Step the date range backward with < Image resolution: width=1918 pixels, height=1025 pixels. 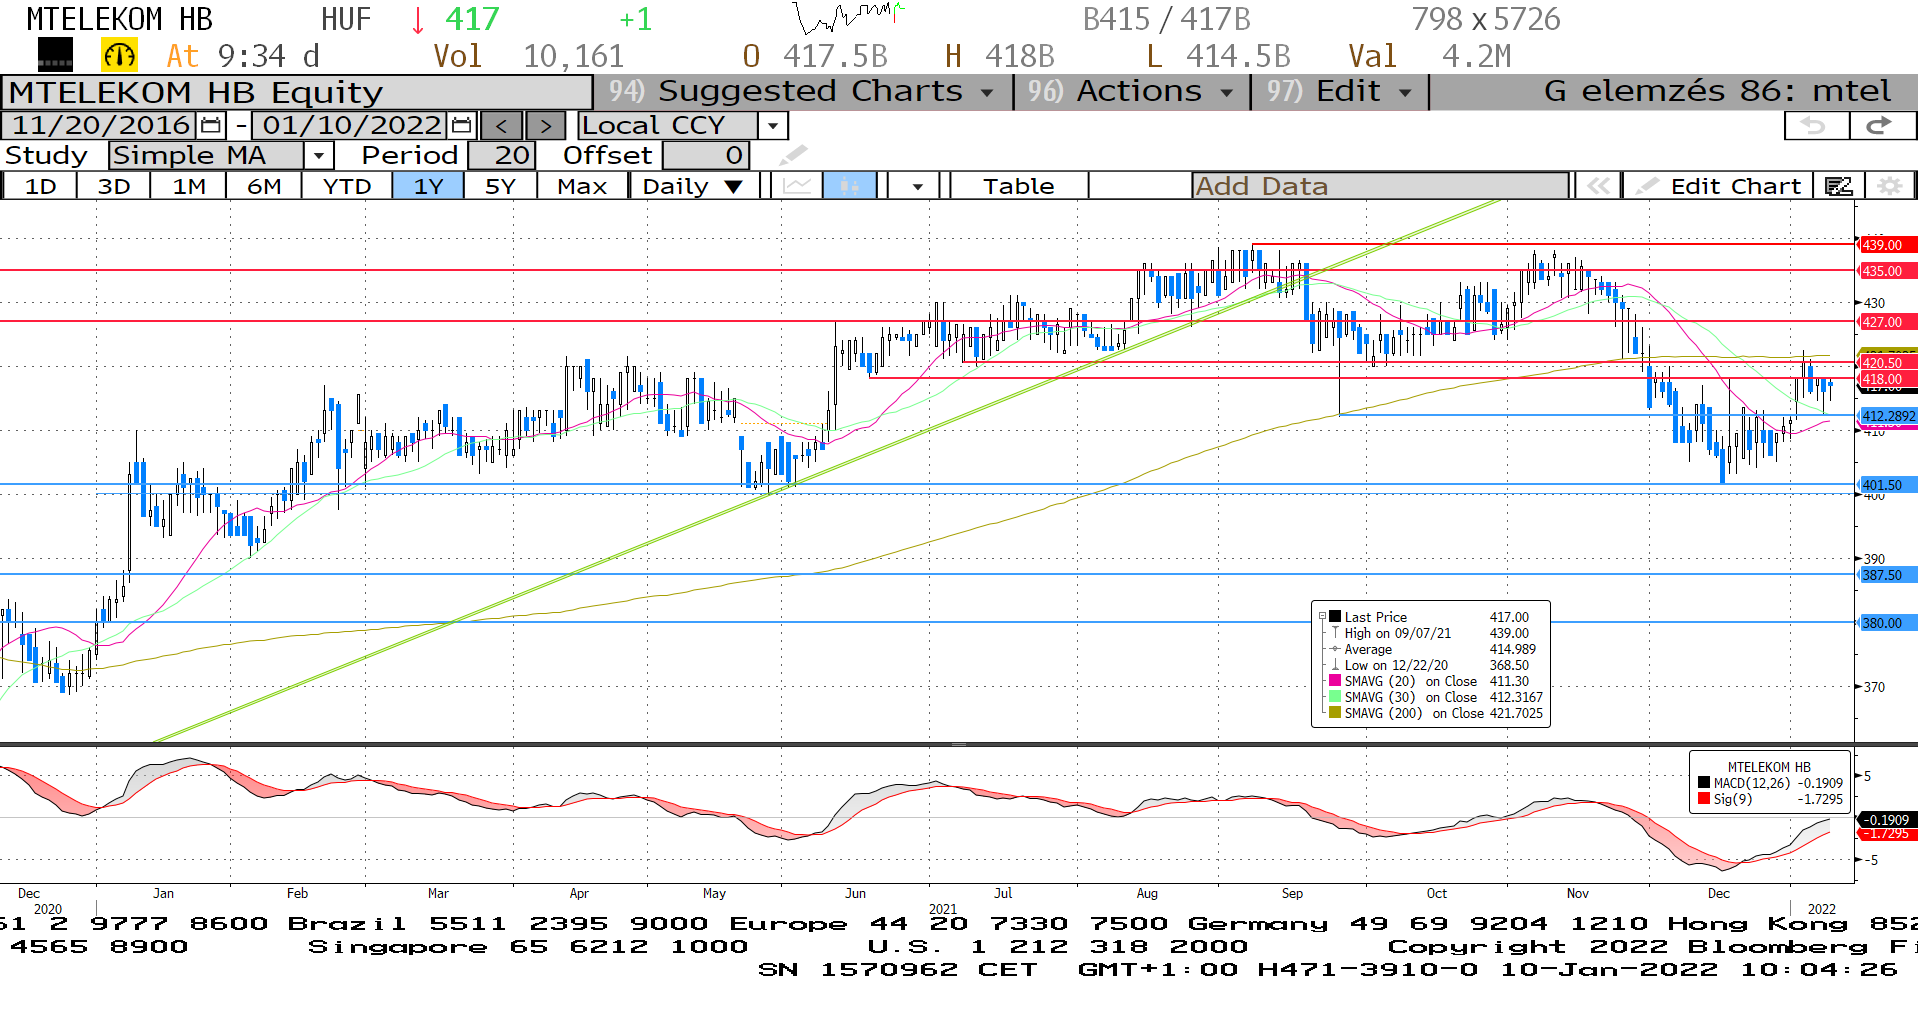click(x=502, y=126)
